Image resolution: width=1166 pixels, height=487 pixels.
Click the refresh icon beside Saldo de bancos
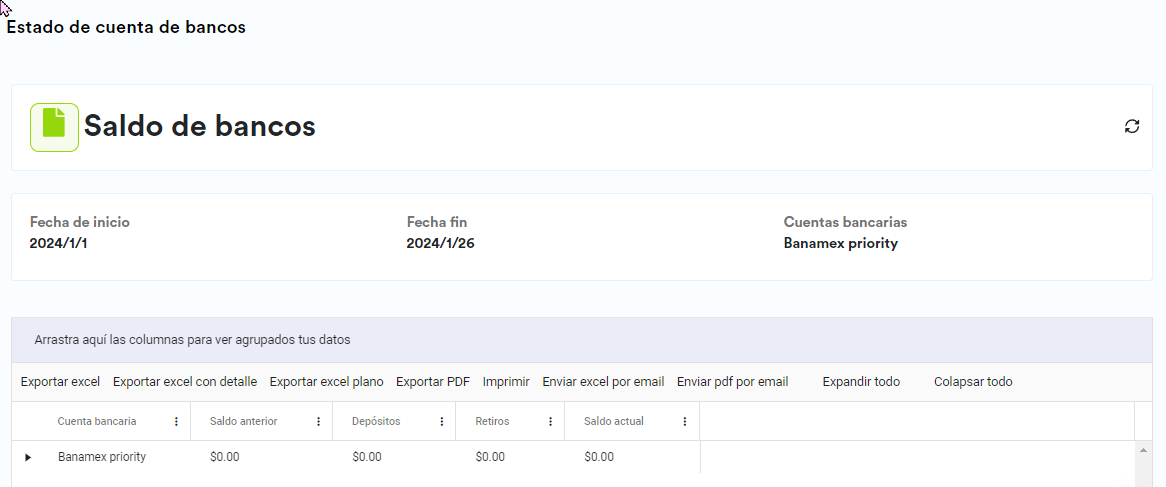pyautogui.click(x=1132, y=126)
